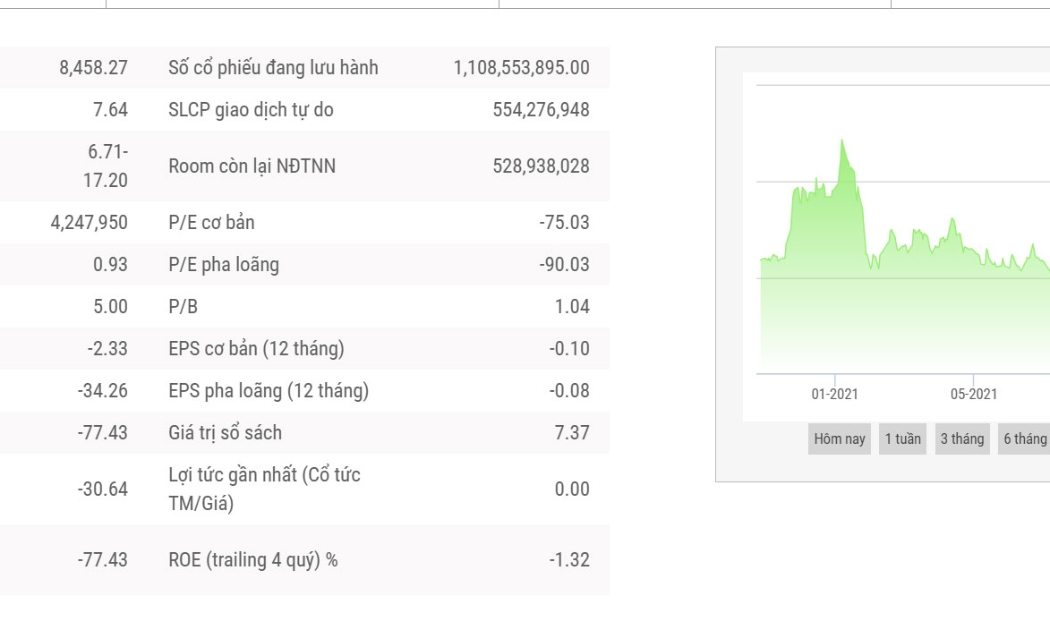Click the P/B label
1050x630 pixels.
pyautogui.click(x=183, y=307)
